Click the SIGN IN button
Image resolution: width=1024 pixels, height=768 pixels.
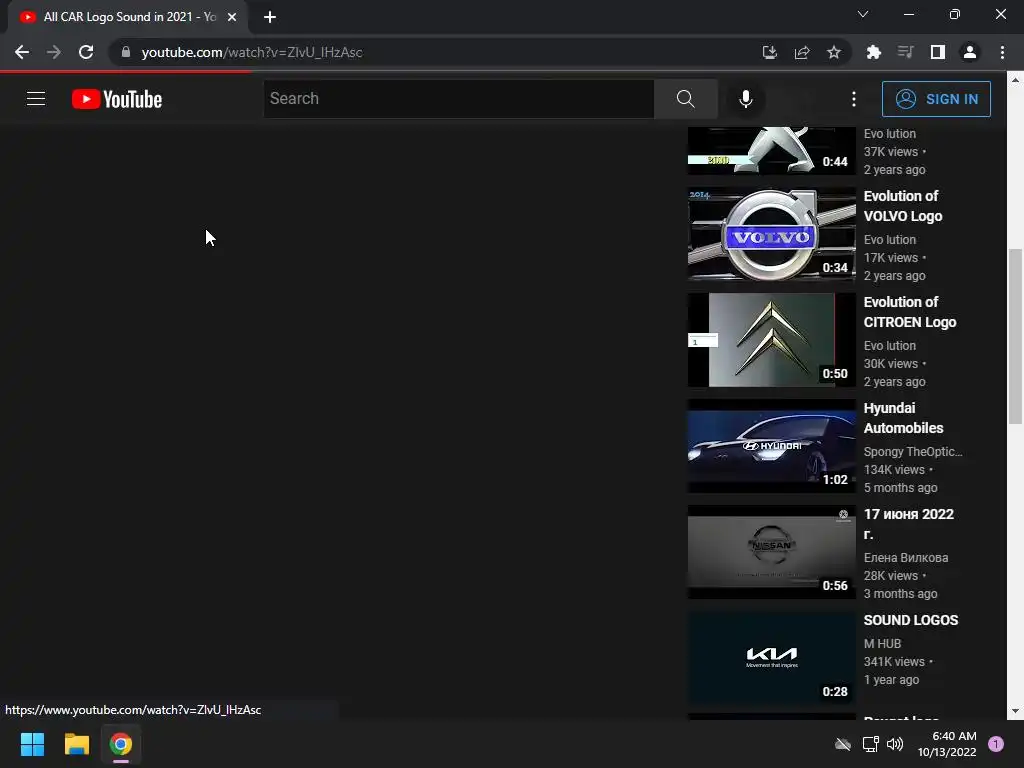point(936,99)
